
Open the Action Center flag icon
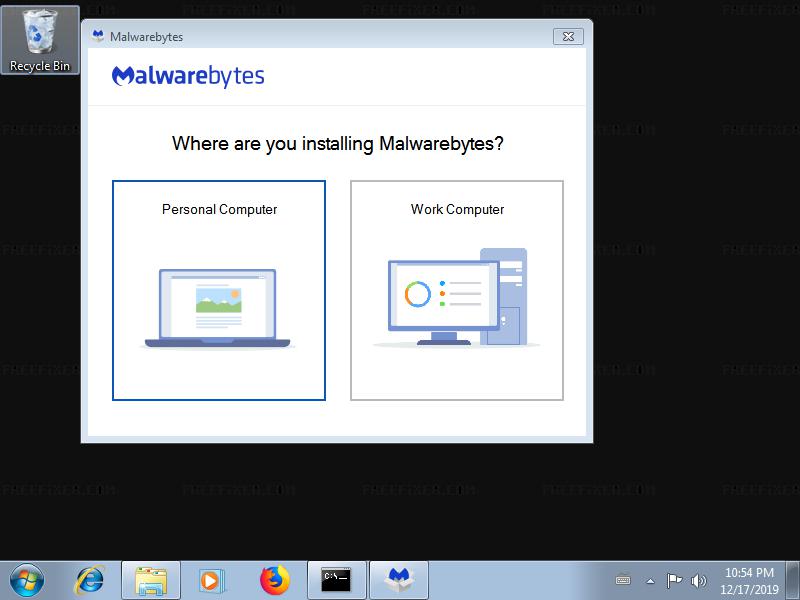(674, 581)
